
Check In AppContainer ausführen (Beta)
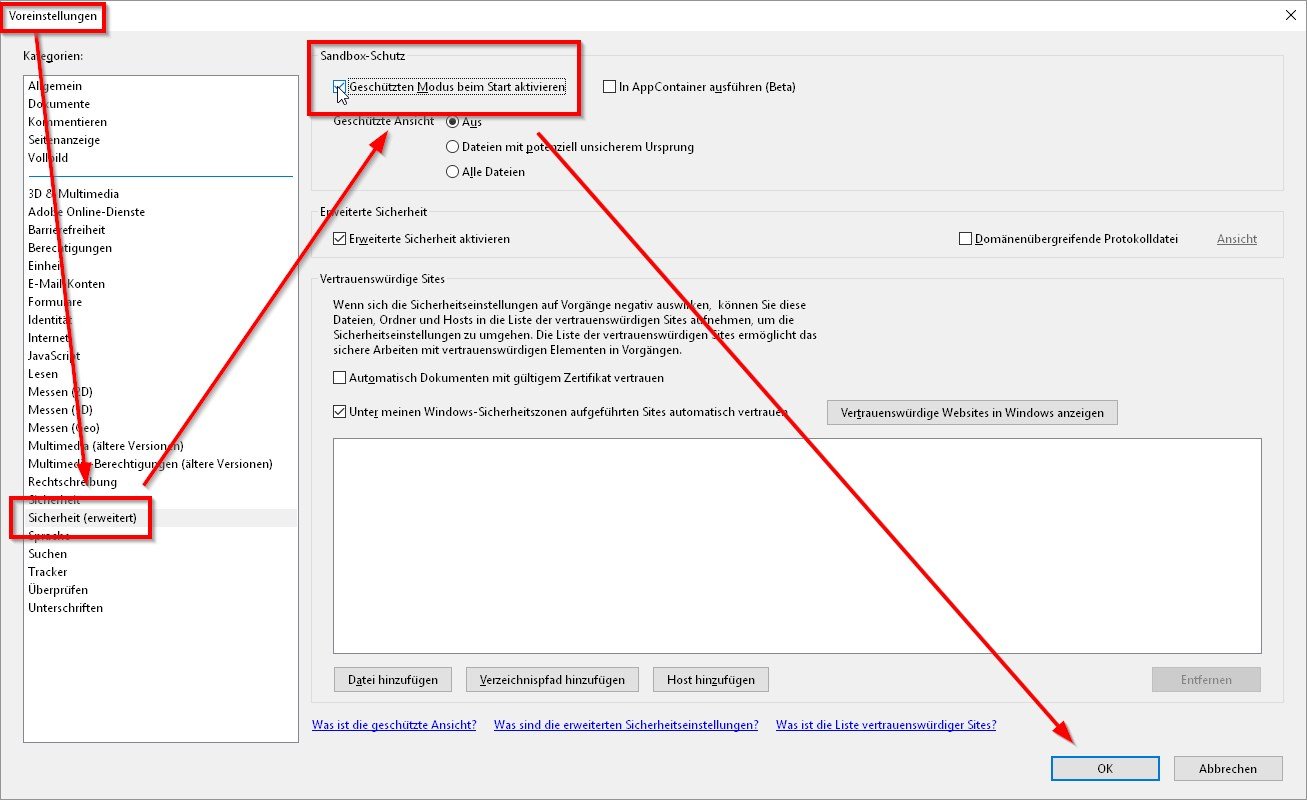[x=609, y=87]
